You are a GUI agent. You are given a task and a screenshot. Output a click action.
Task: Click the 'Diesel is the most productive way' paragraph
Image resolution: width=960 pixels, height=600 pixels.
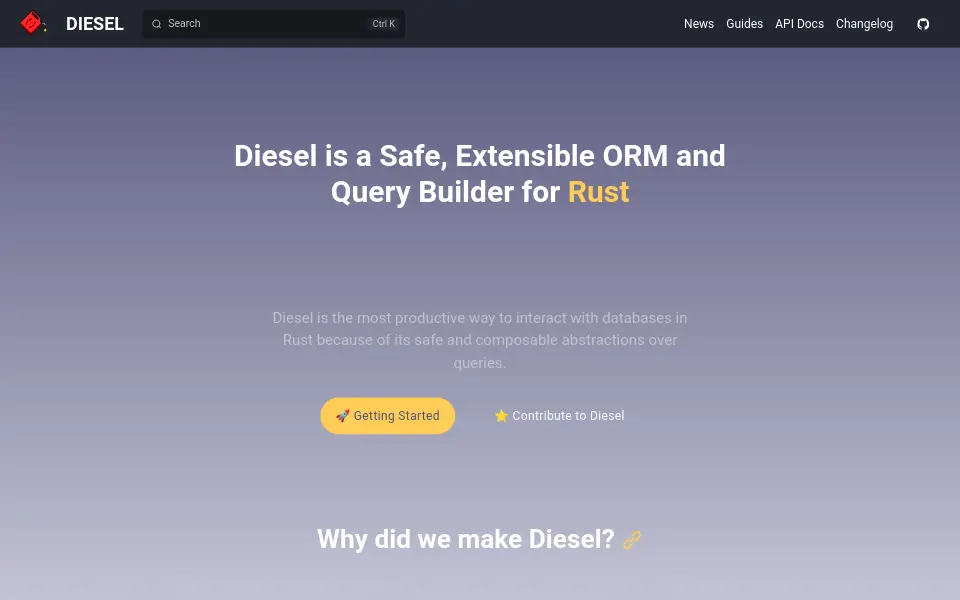[x=480, y=340]
